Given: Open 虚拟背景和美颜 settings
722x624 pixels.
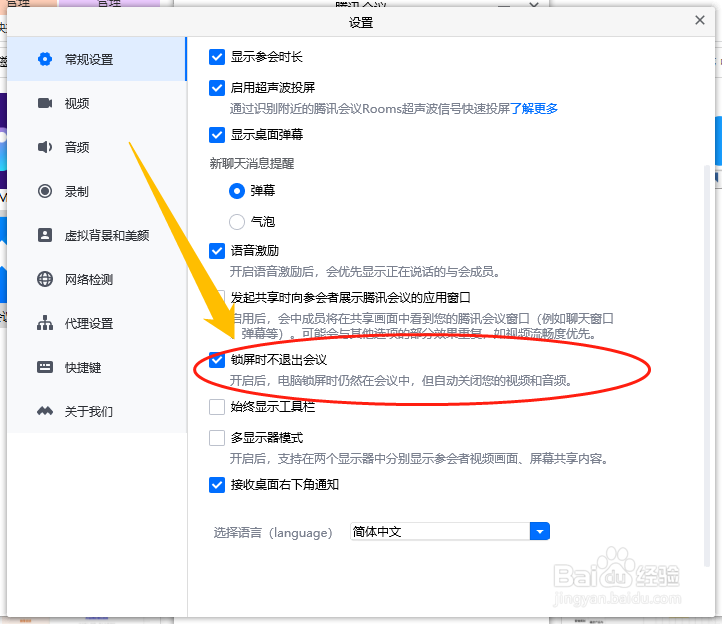Looking at the screenshot, I should [97, 235].
